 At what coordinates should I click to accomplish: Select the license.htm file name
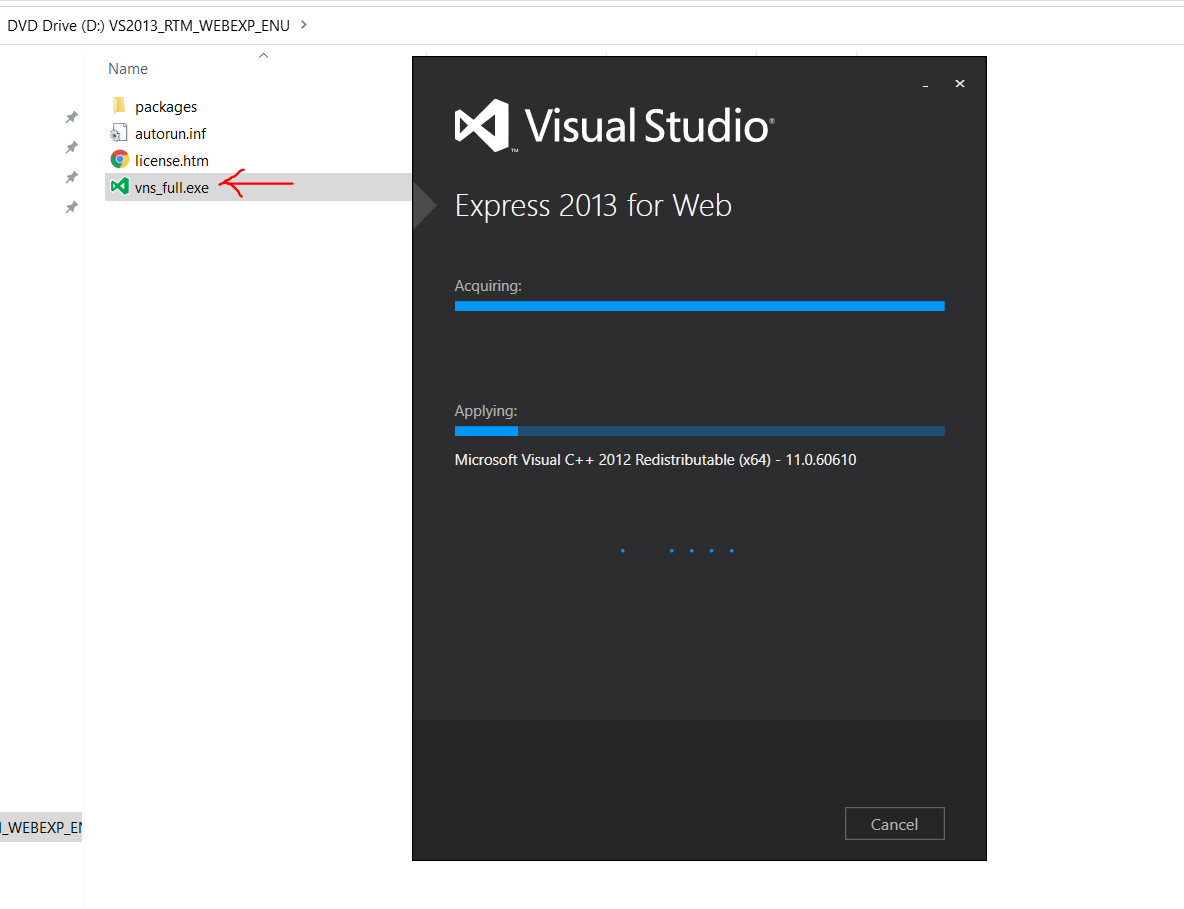pos(172,161)
